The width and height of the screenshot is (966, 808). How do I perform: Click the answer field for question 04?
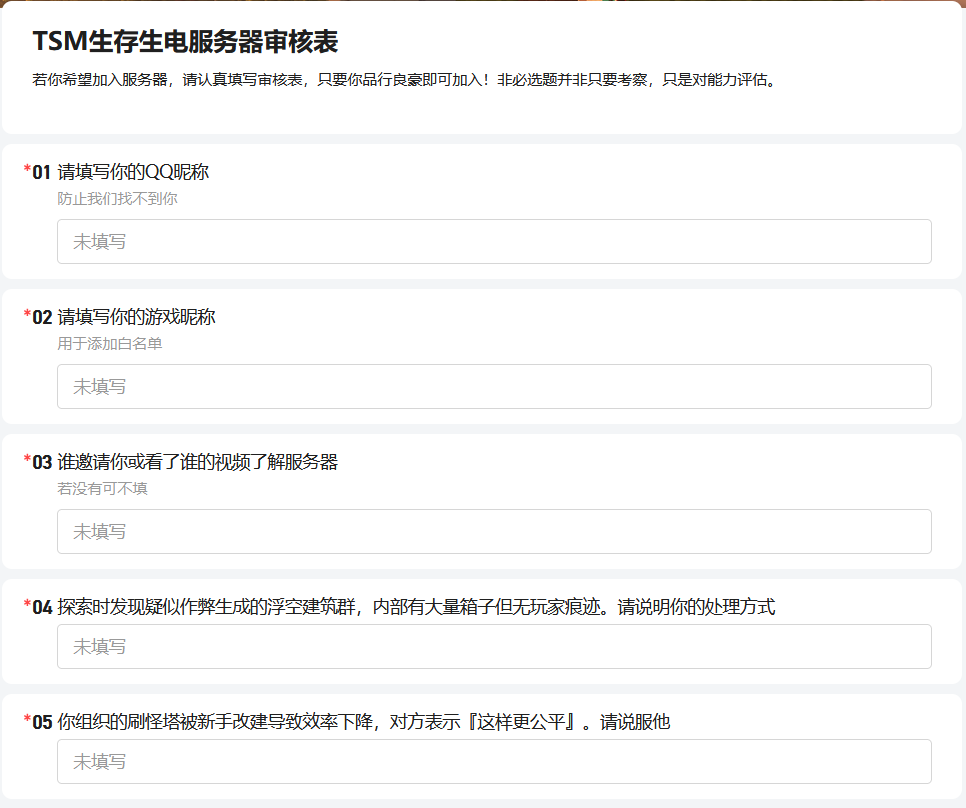tap(494, 646)
